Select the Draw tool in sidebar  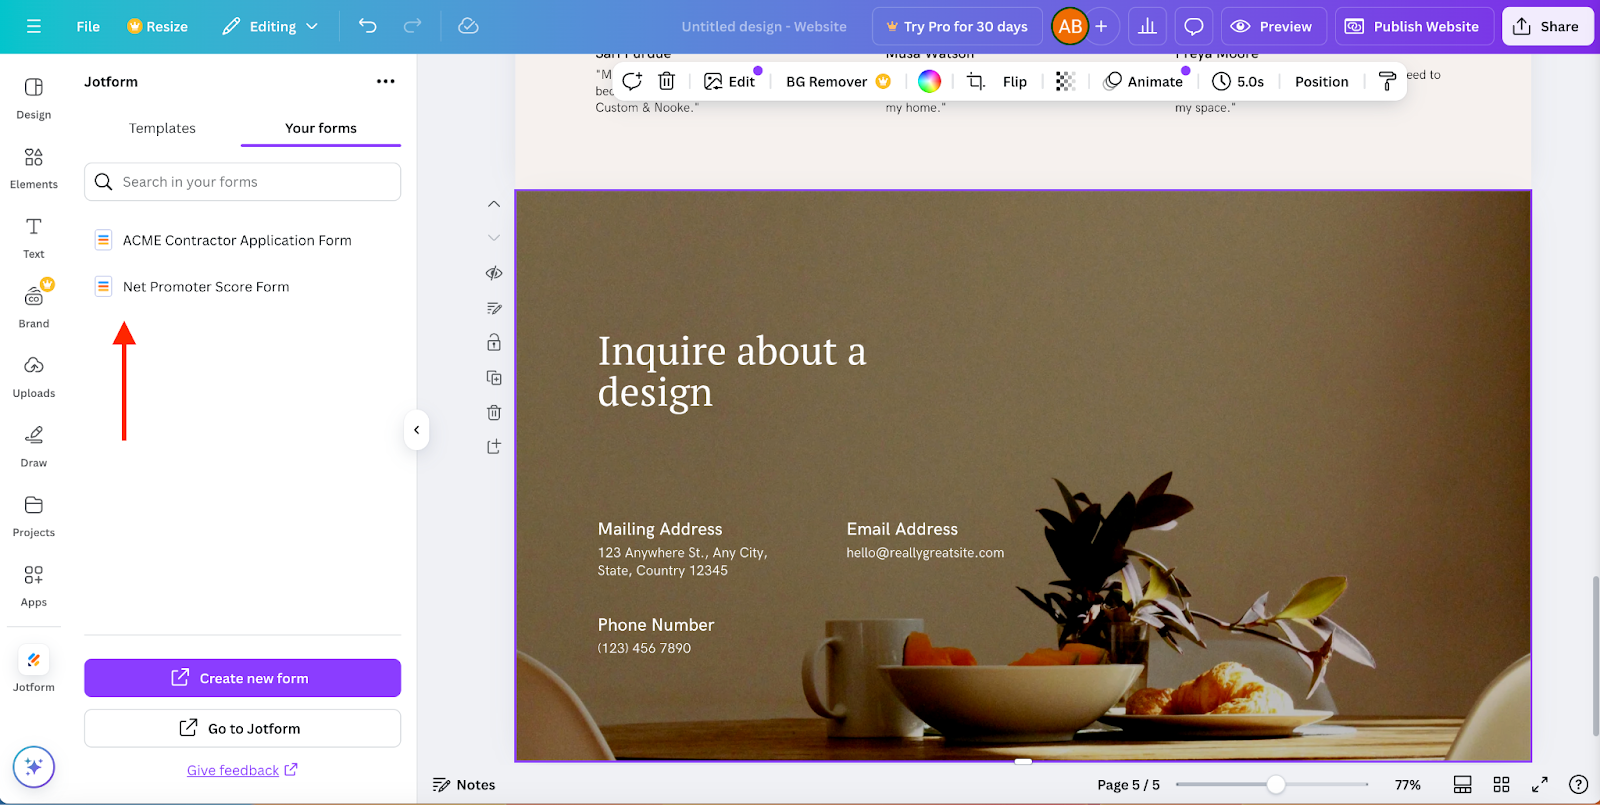[33, 446]
